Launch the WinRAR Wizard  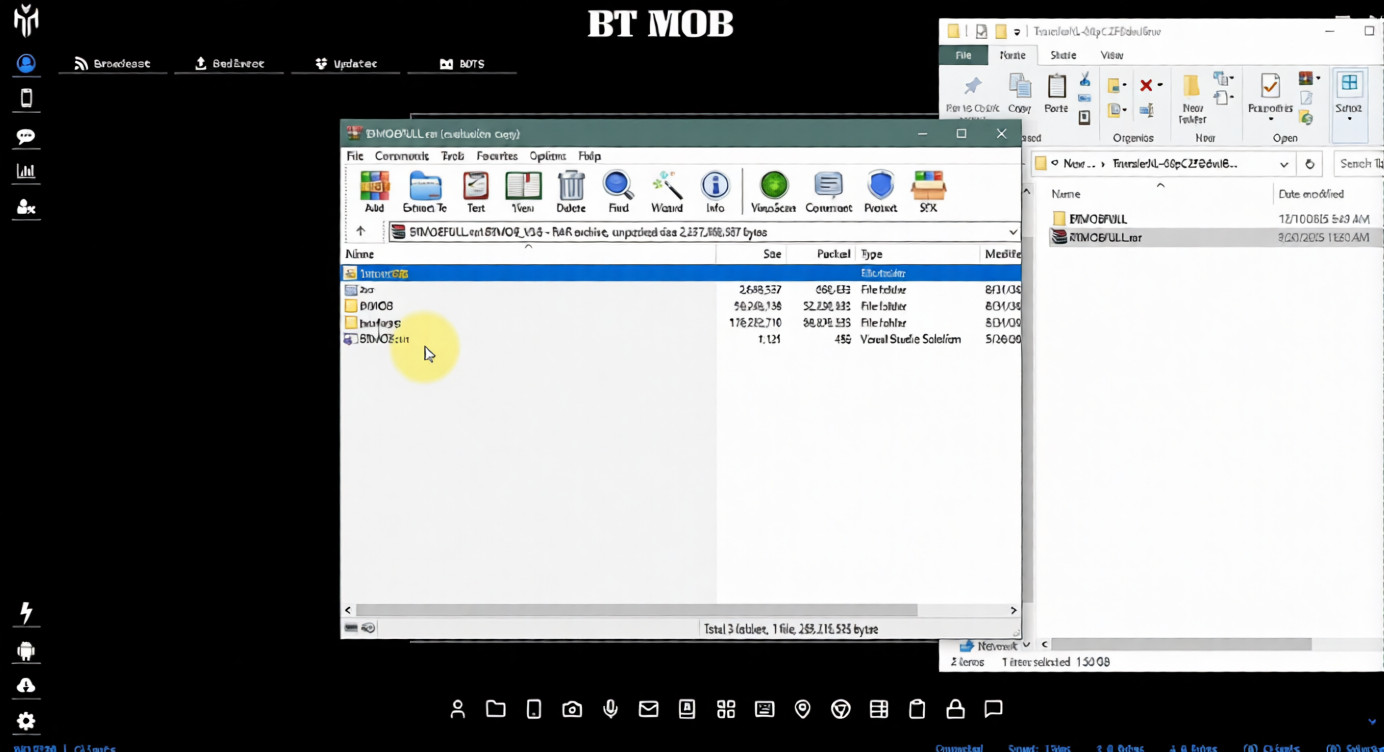click(x=666, y=191)
